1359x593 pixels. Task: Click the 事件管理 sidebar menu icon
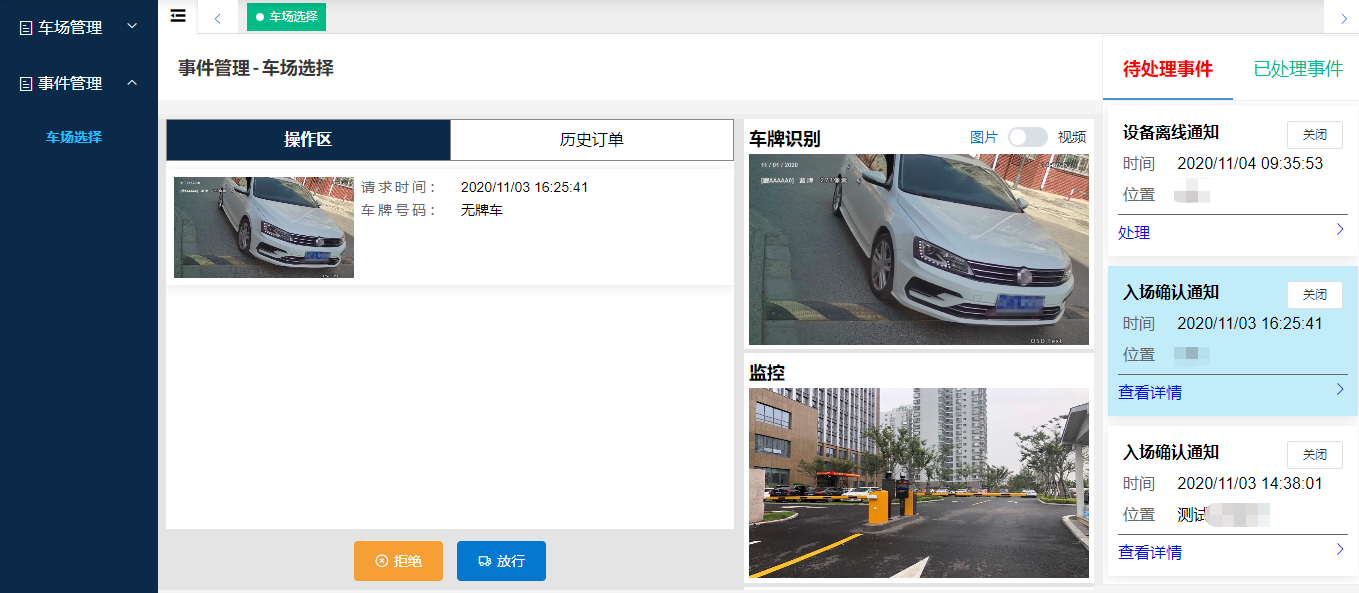pyautogui.click(x=26, y=84)
